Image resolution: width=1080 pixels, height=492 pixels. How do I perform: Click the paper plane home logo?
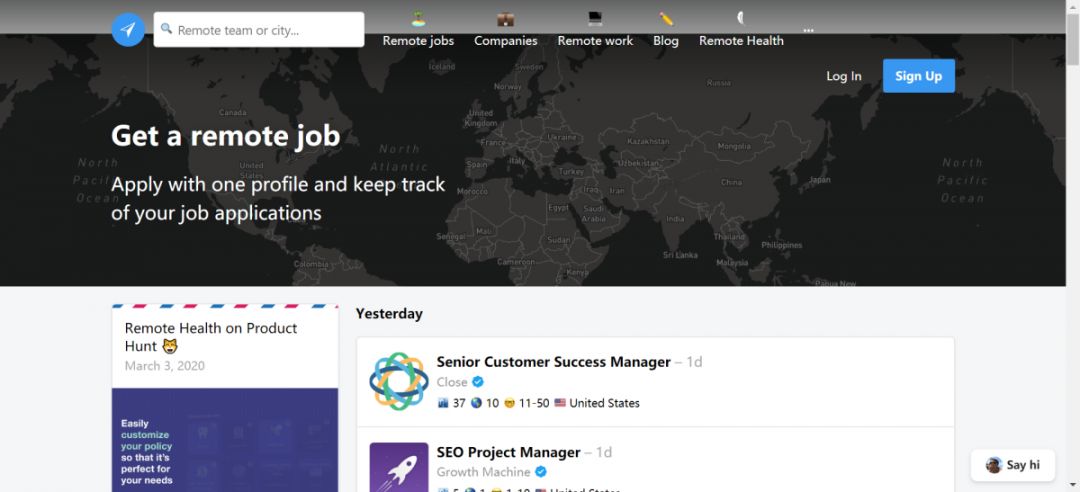(x=128, y=30)
